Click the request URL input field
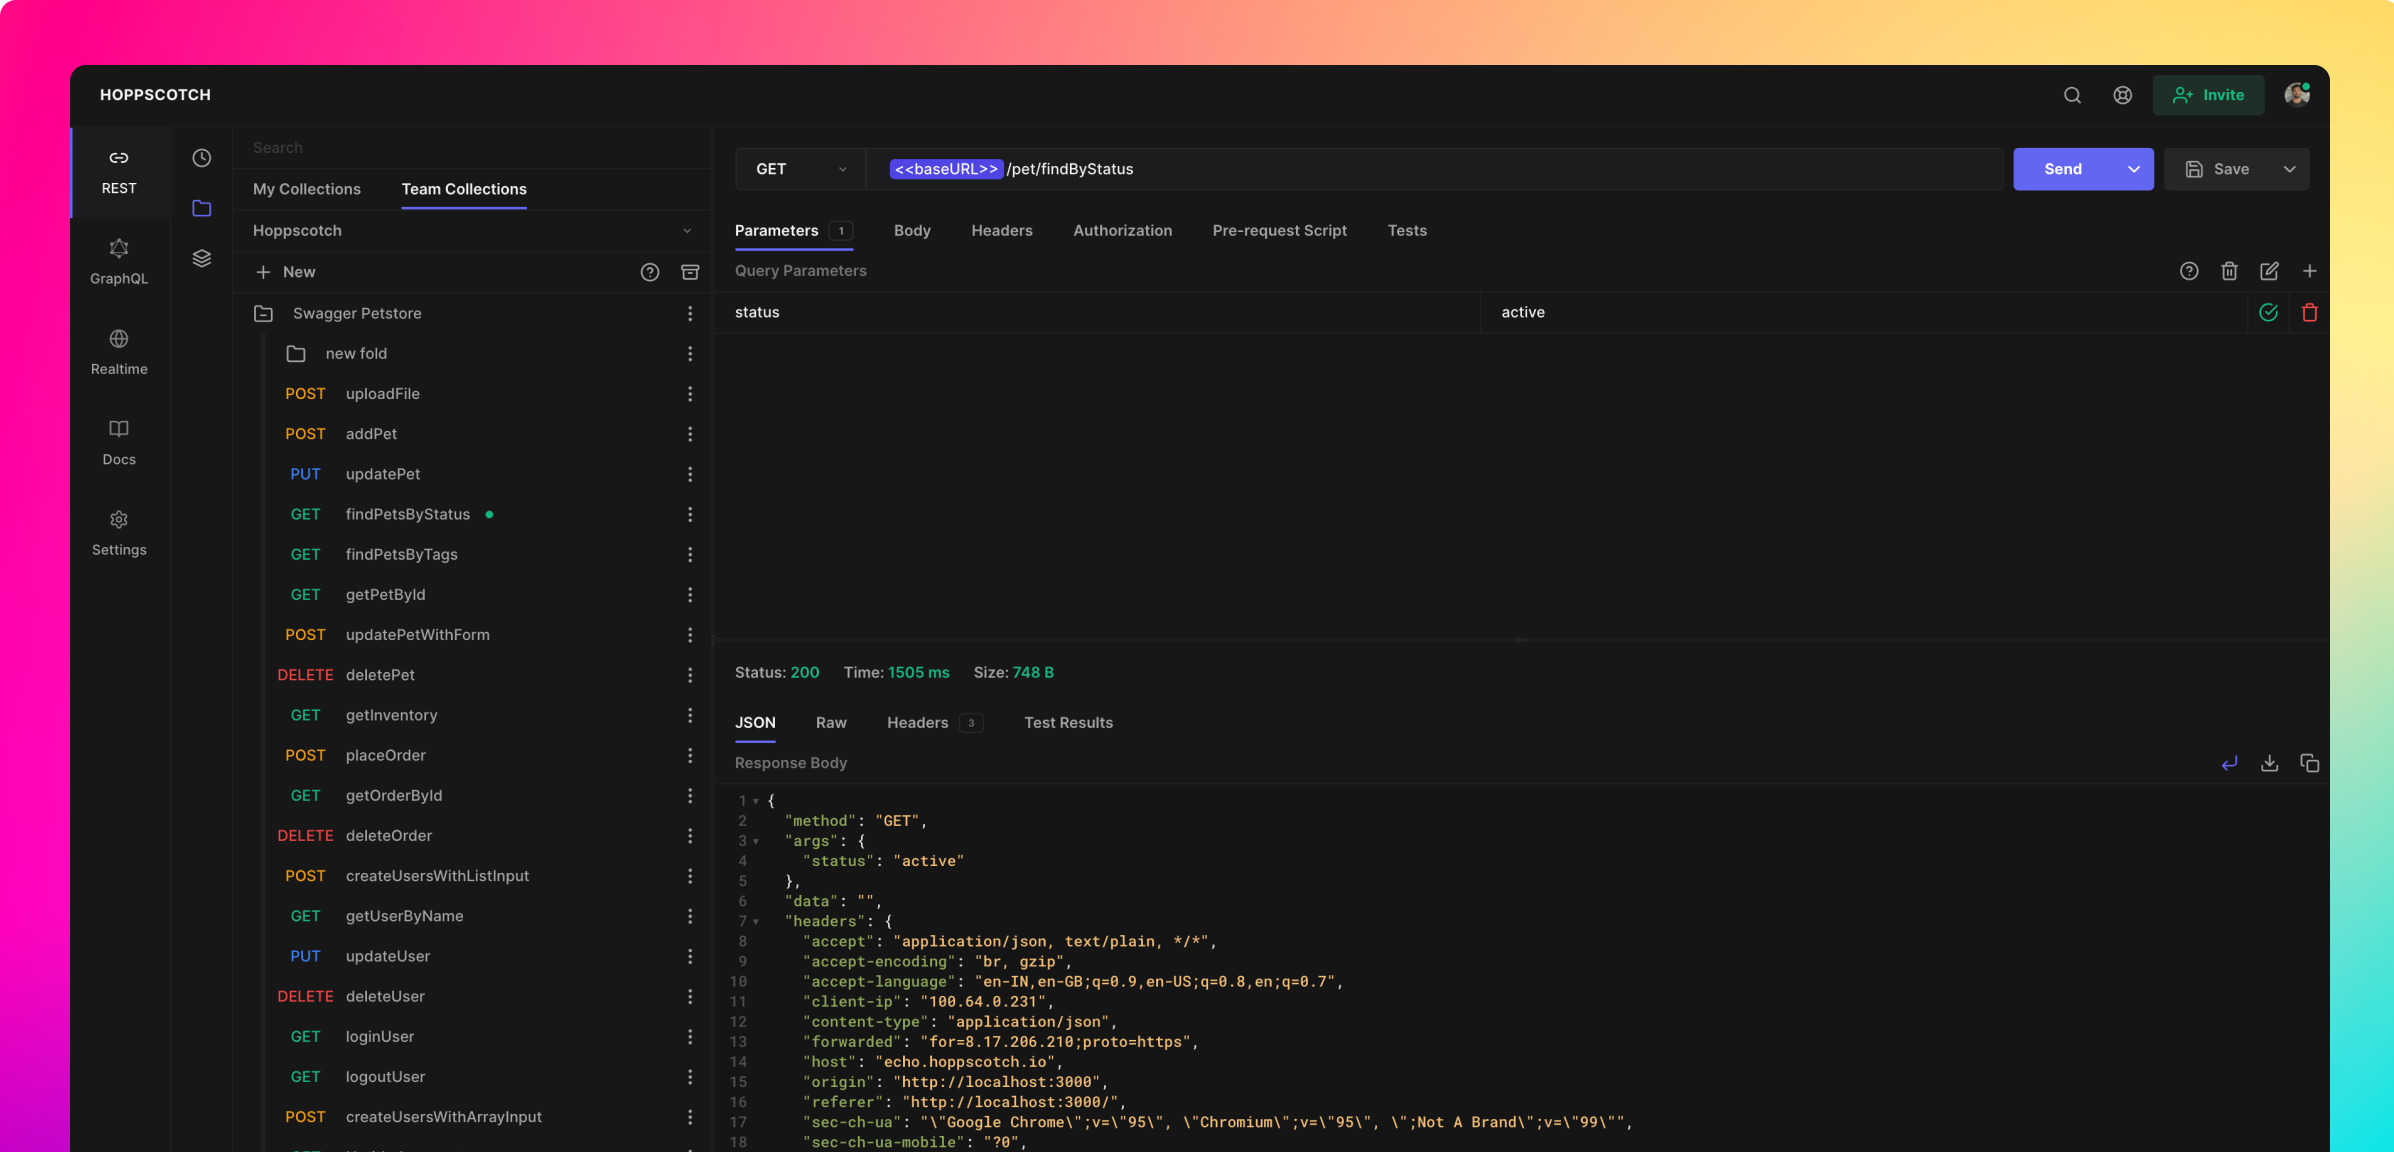 1434,169
